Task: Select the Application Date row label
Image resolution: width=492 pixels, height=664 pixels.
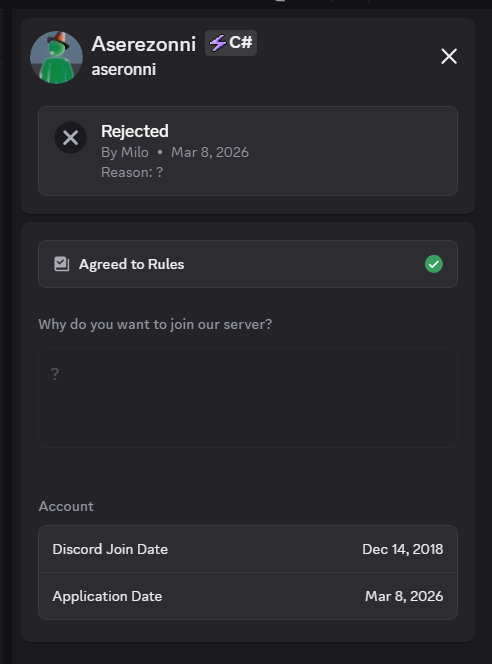Action: click(107, 596)
